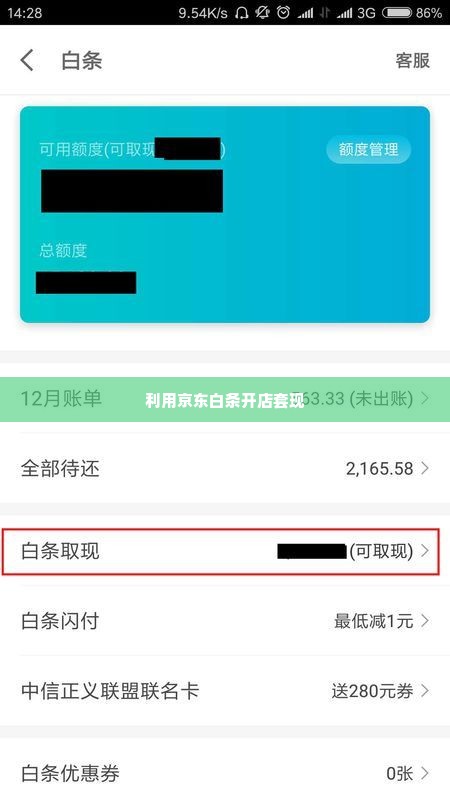
Task: Open the 白条闪付 chevron arrow
Action: coord(425,621)
